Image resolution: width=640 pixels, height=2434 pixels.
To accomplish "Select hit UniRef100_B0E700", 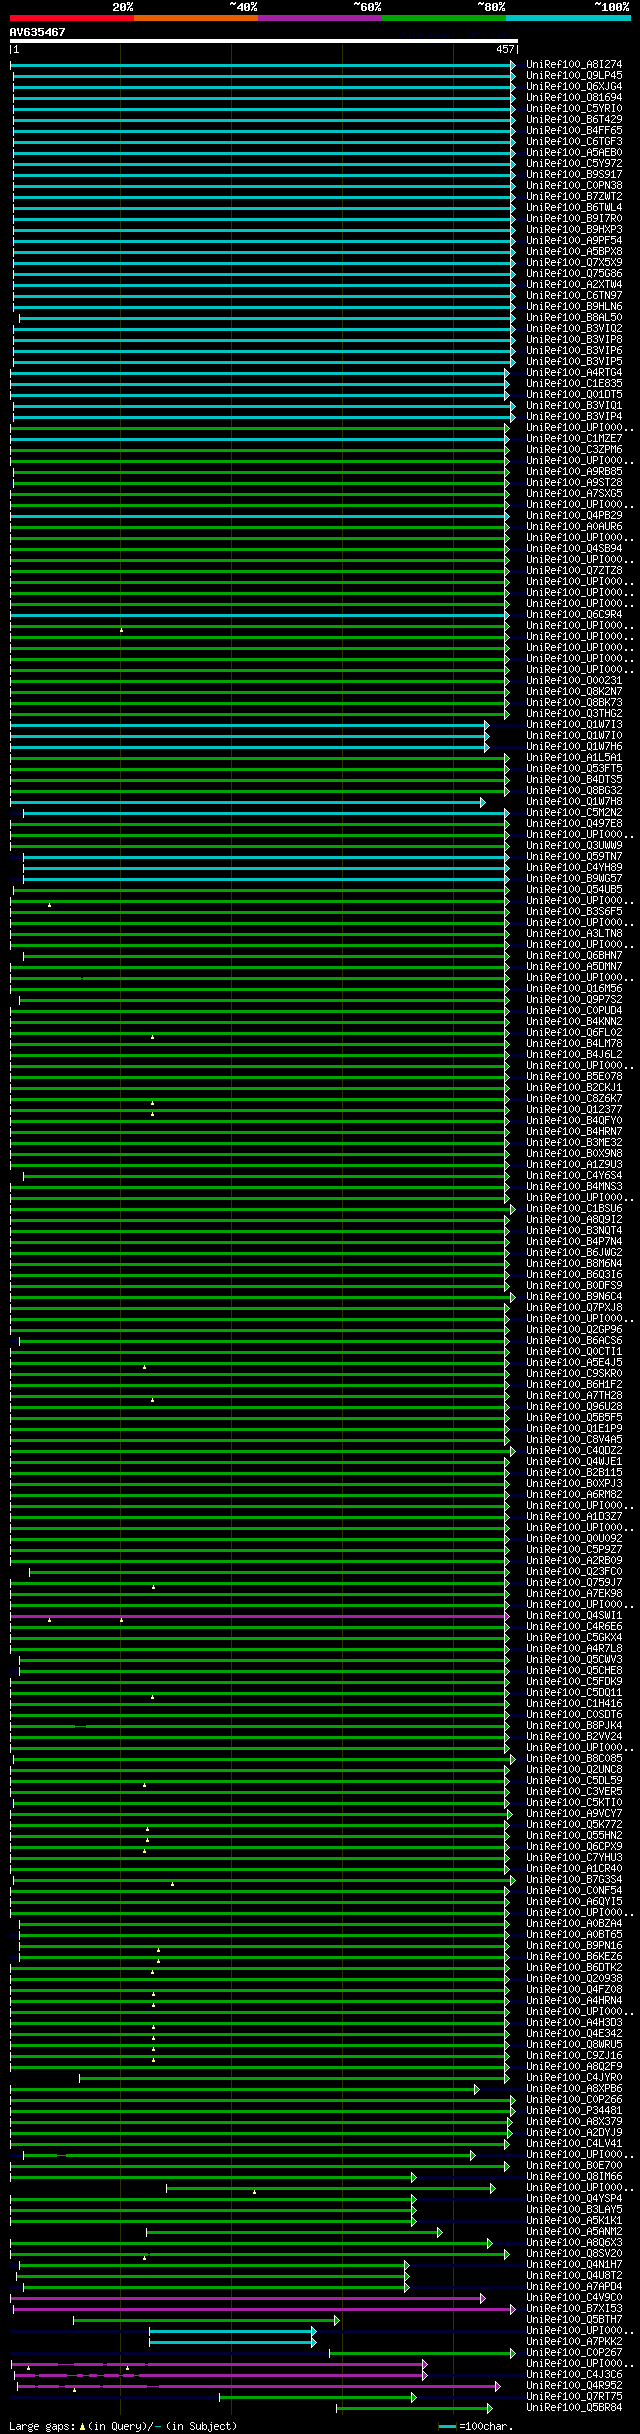I will click(574, 2165).
